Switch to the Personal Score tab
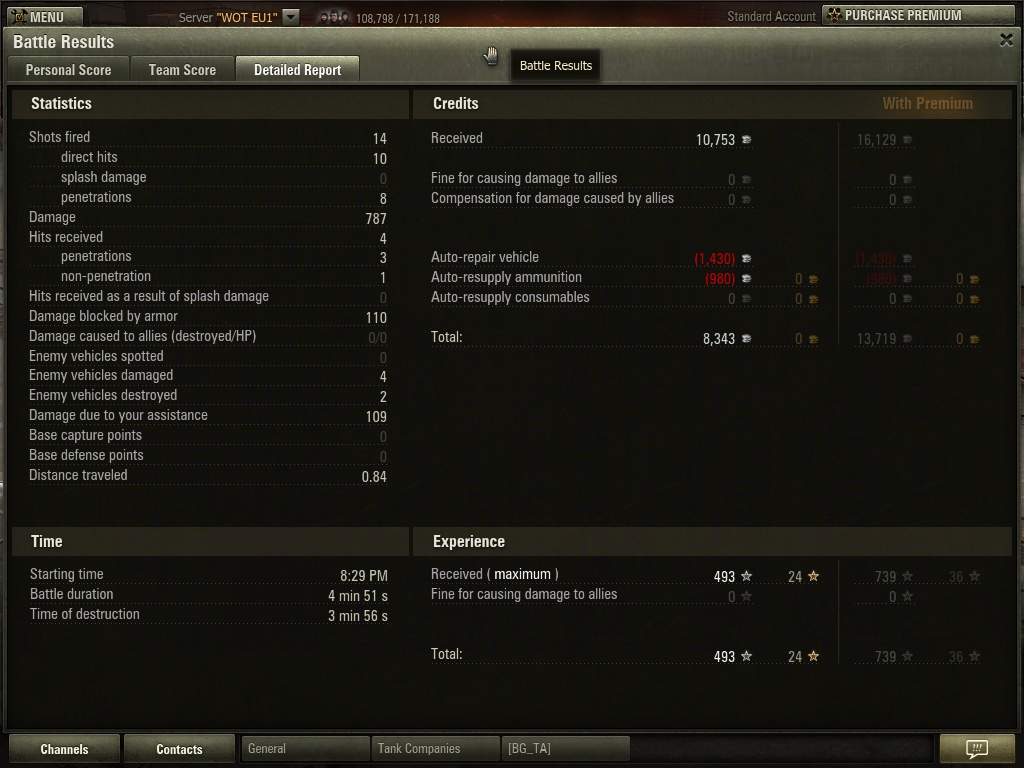This screenshot has height=768, width=1024. 68,69
